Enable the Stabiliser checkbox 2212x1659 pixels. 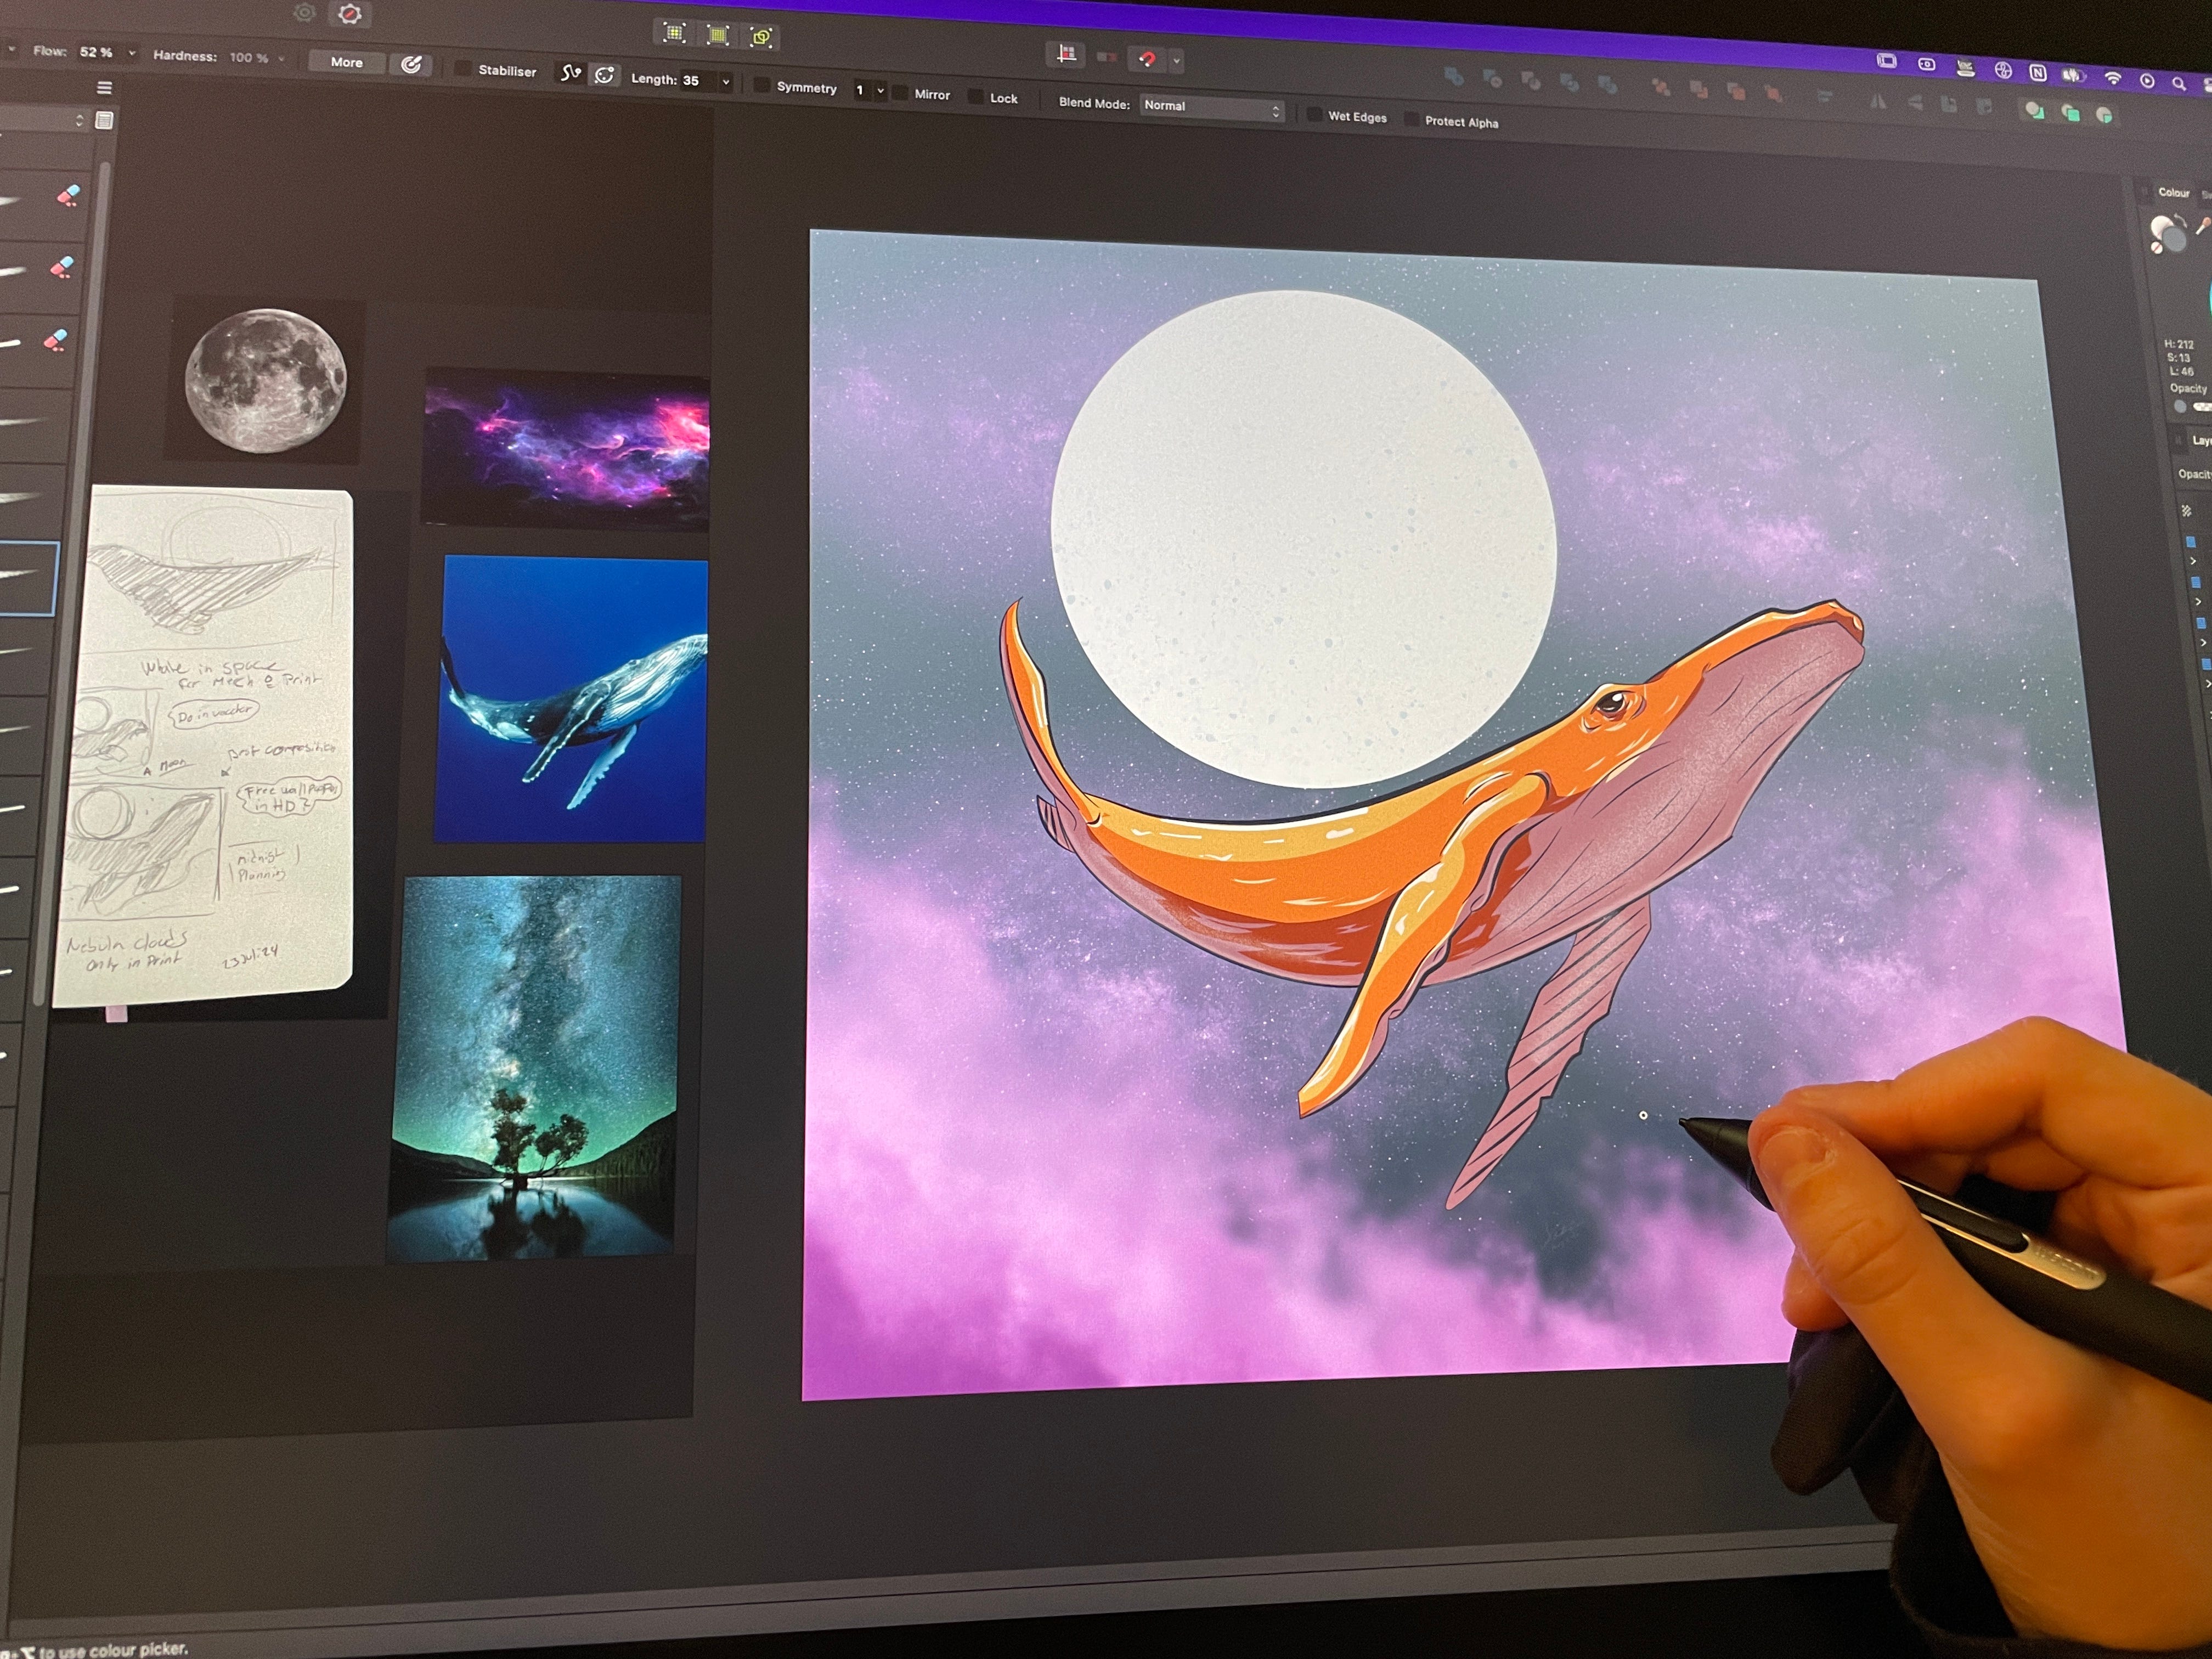463,68
